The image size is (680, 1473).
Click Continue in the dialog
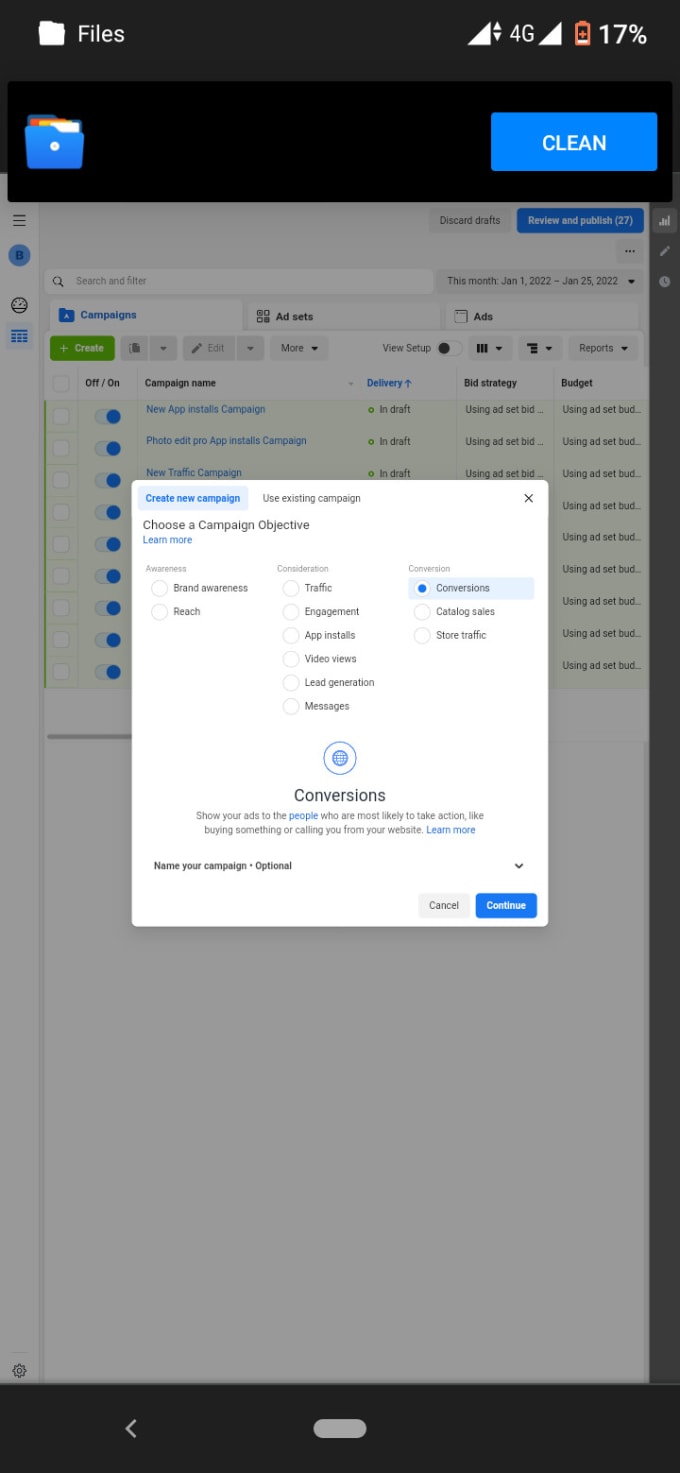pos(506,905)
